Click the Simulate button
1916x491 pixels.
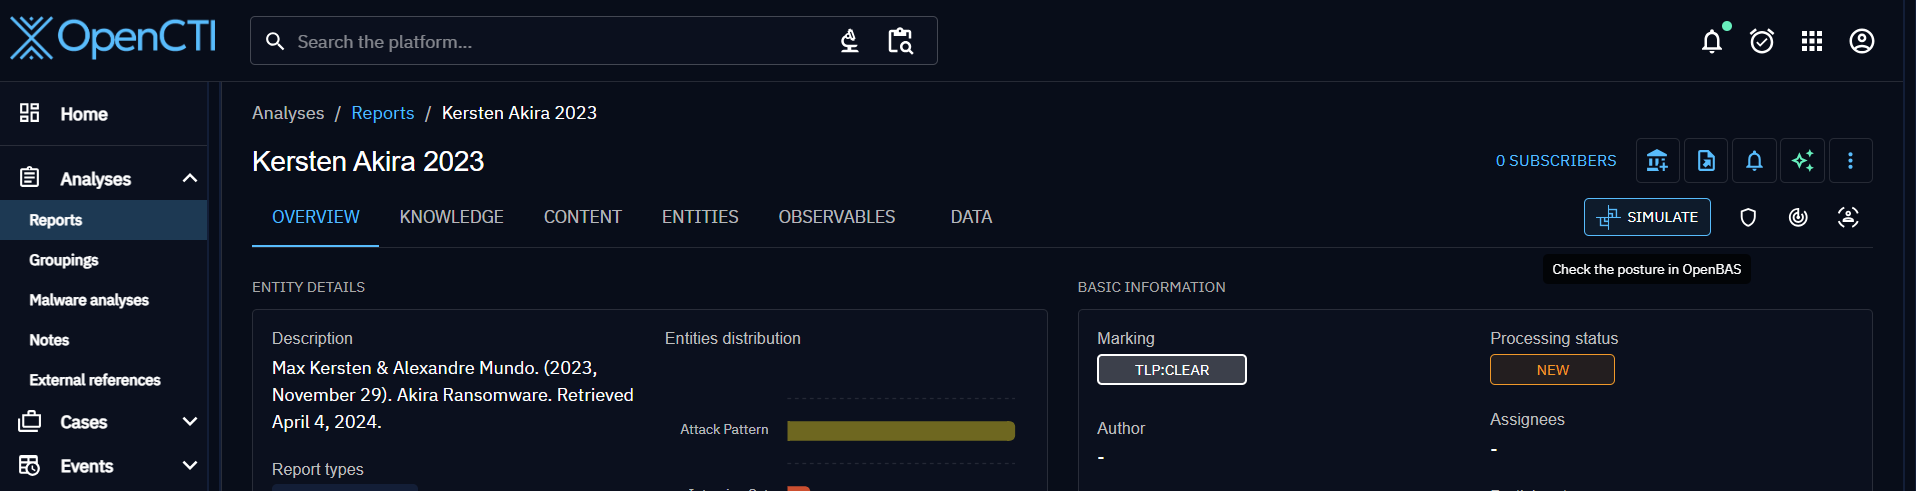click(1647, 217)
